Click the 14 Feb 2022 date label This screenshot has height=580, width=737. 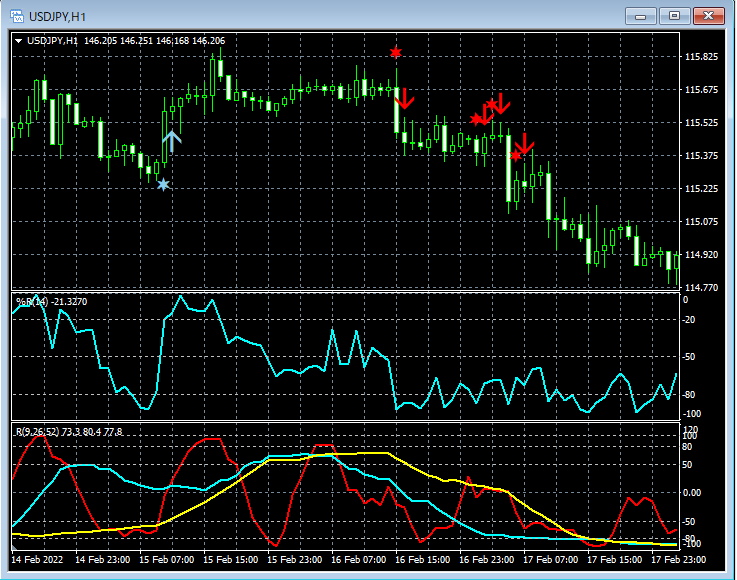coord(39,560)
